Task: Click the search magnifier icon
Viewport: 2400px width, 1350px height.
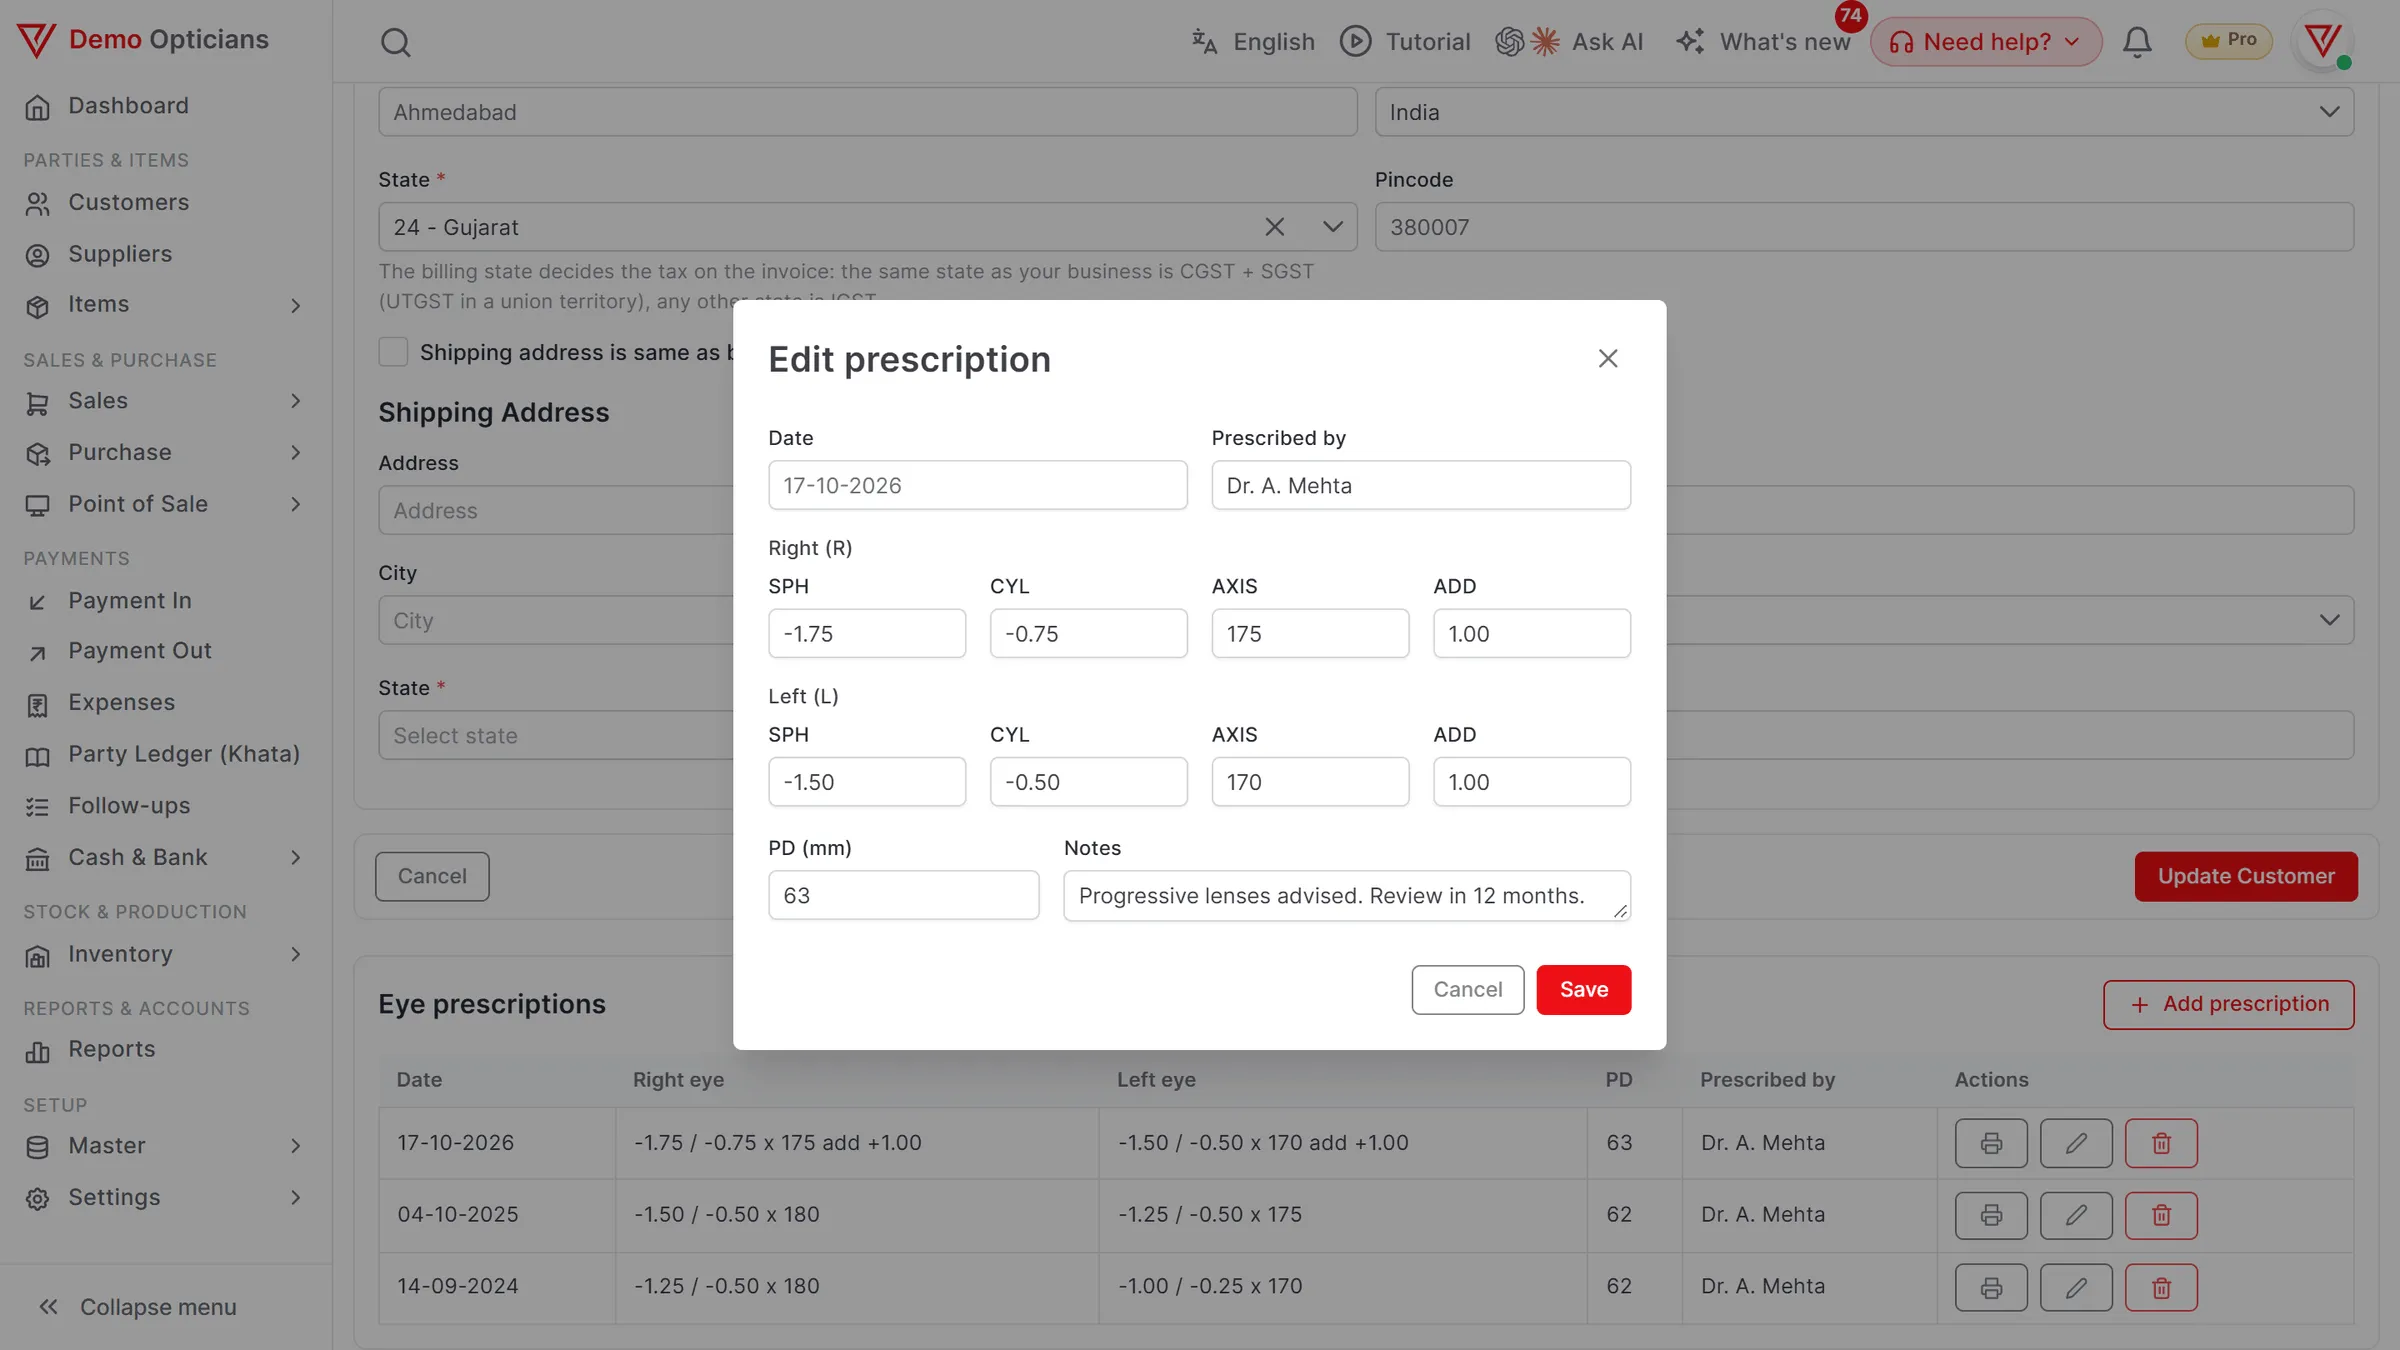Action: 395,42
